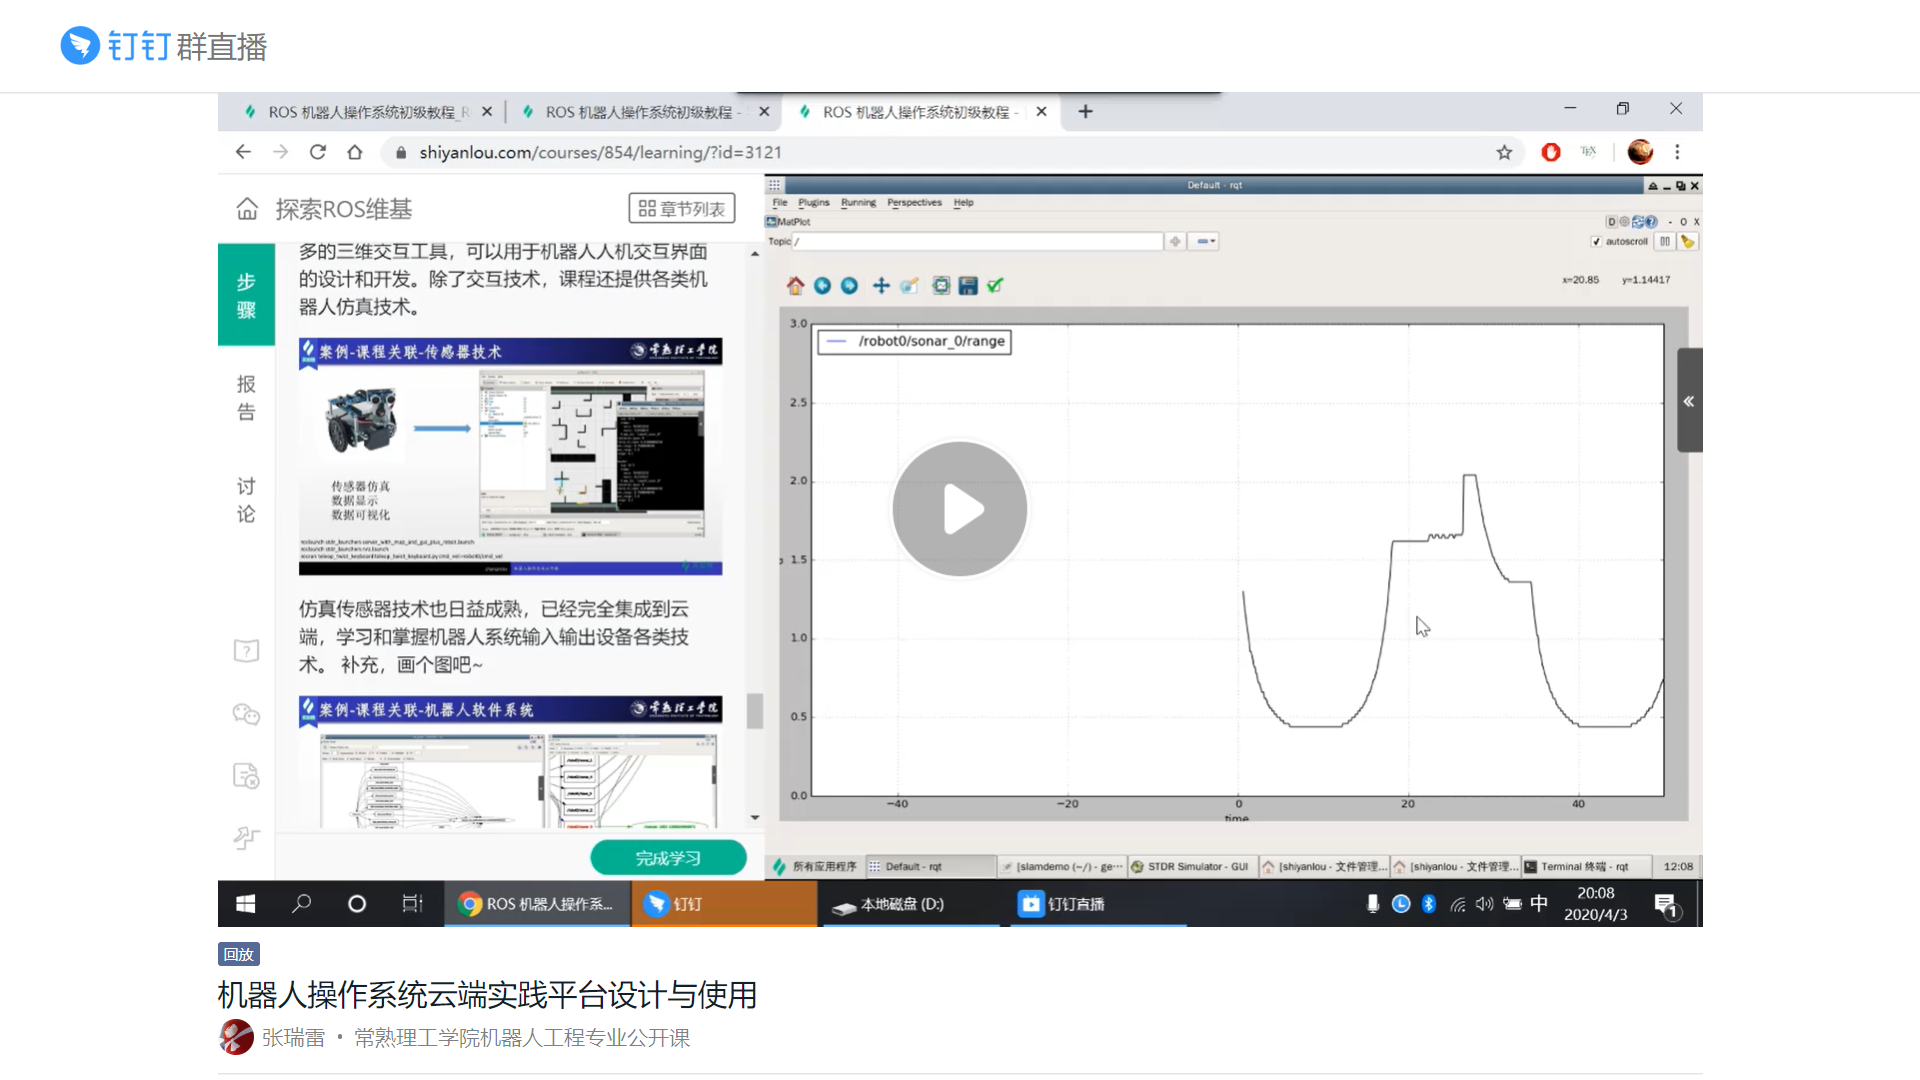Image resolution: width=1920 pixels, height=1080 pixels.
Task: Click the back-to-previous-view arrow icon
Action: 822,286
